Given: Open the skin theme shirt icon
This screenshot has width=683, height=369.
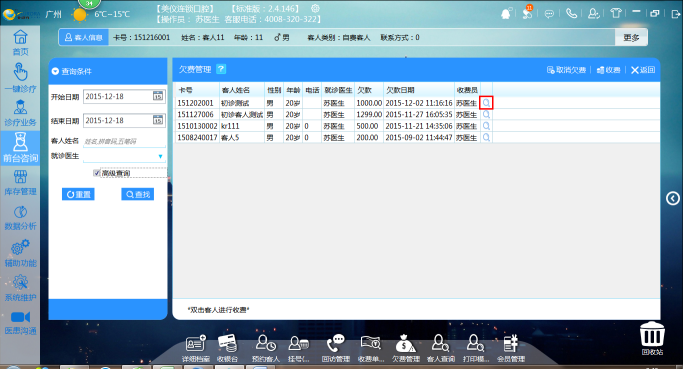Looking at the screenshot, I should [615, 13].
